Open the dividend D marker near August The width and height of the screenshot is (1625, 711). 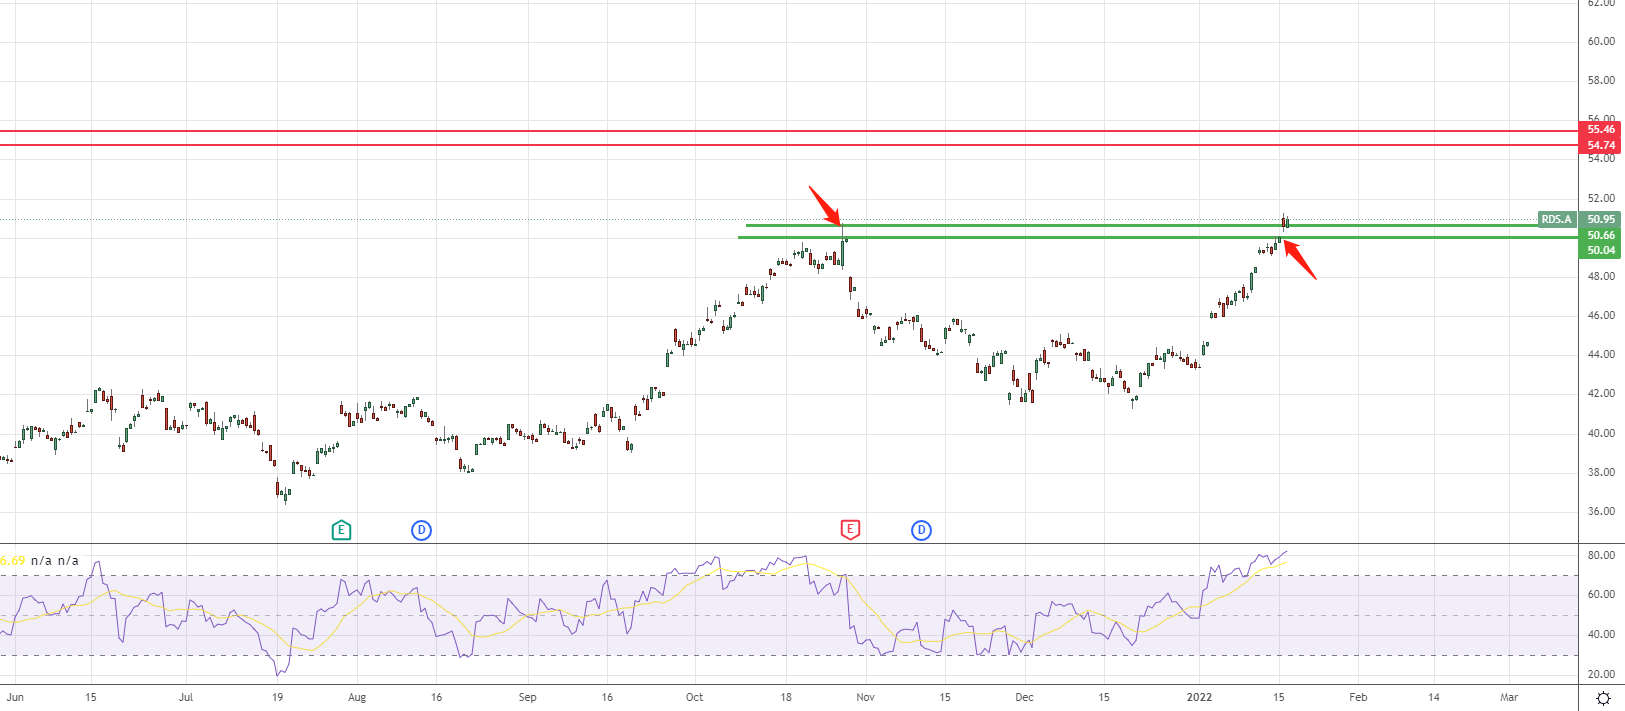(x=422, y=530)
